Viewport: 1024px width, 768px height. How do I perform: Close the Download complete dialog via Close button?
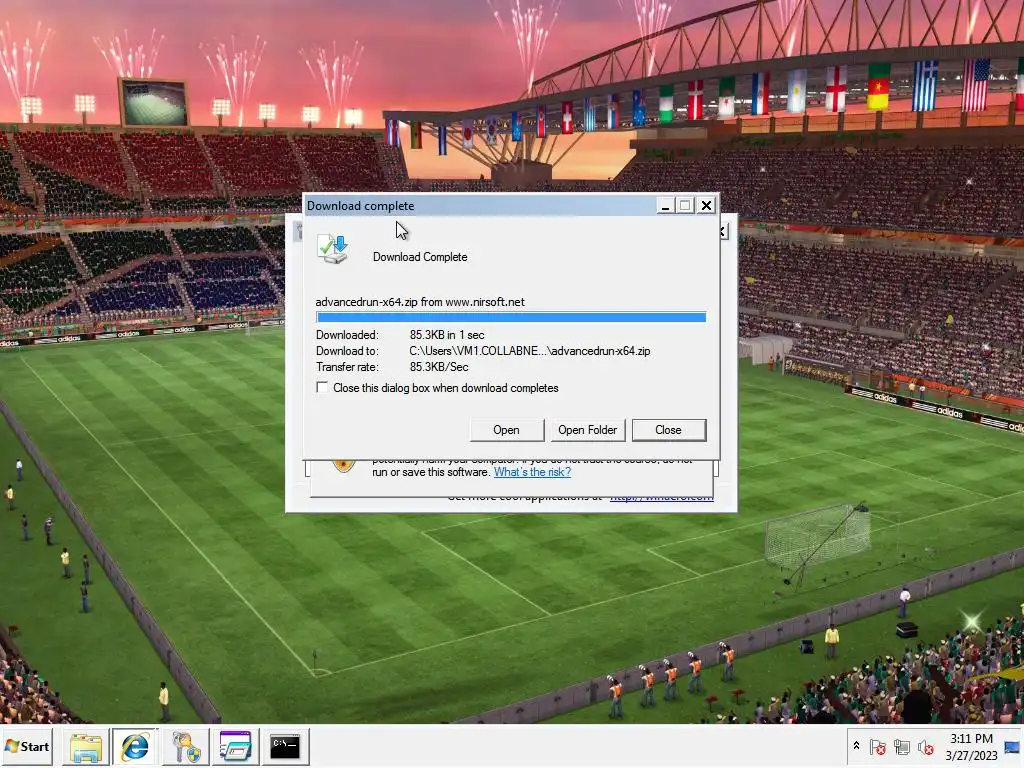[669, 430]
